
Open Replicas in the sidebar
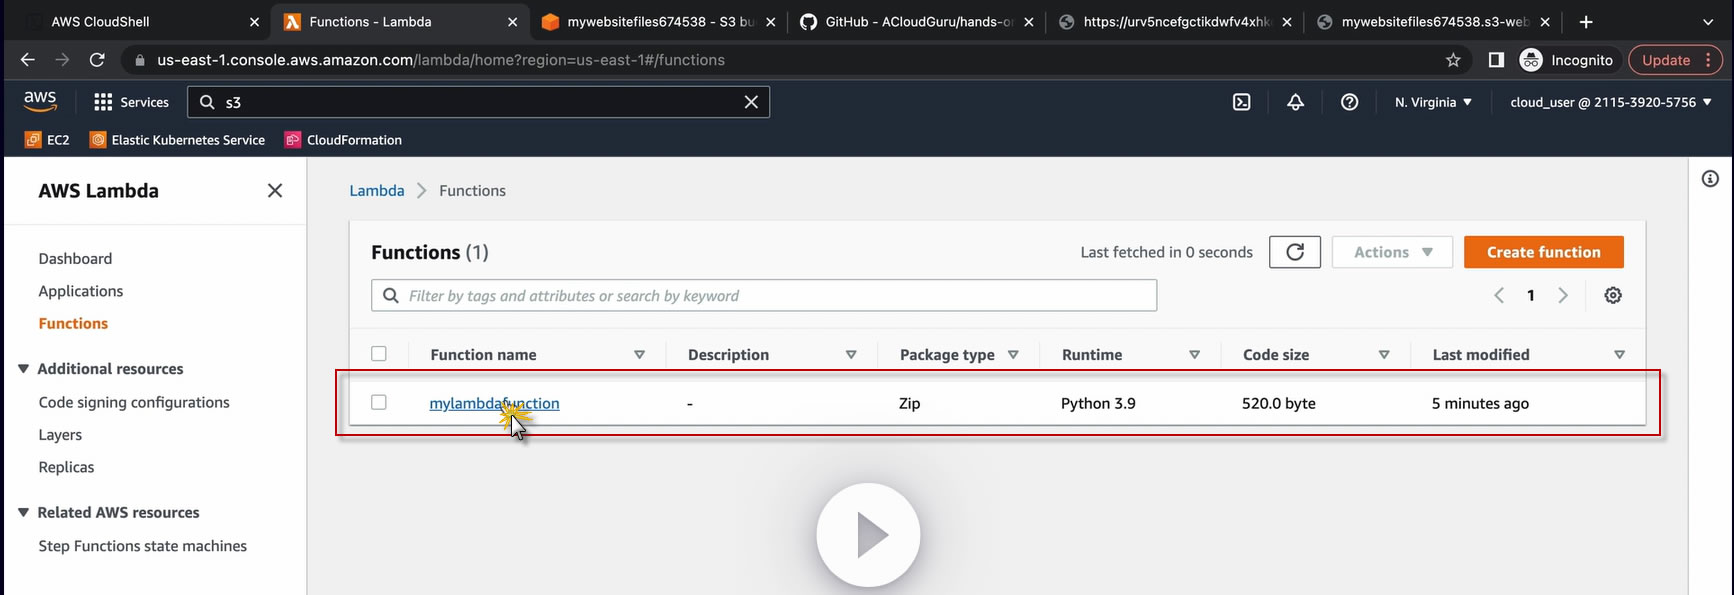(x=66, y=467)
